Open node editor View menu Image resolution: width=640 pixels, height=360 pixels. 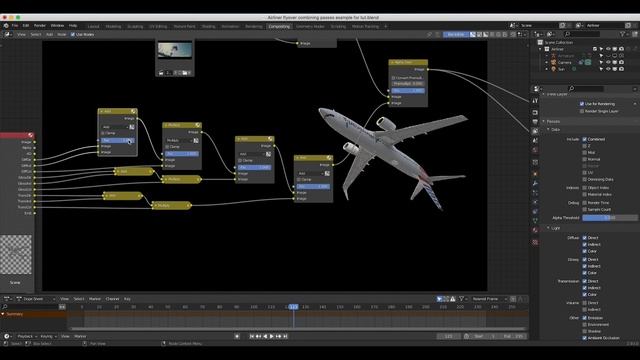tap(21, 35)
